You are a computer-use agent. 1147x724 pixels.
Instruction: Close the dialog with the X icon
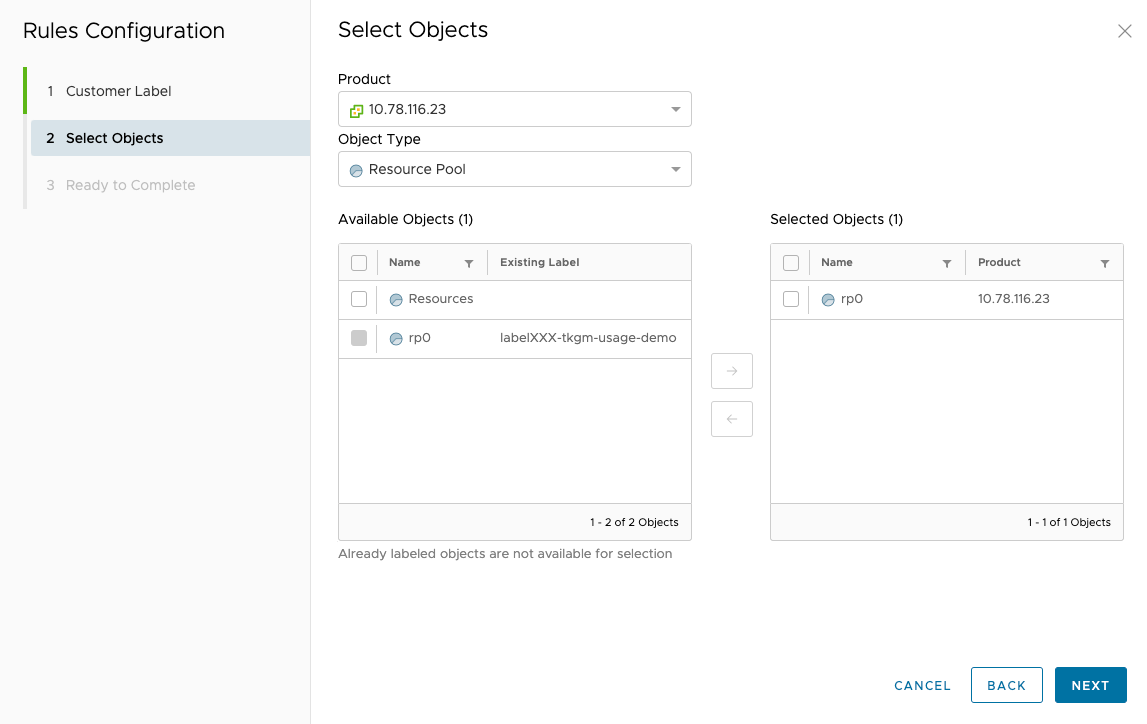1124,31
